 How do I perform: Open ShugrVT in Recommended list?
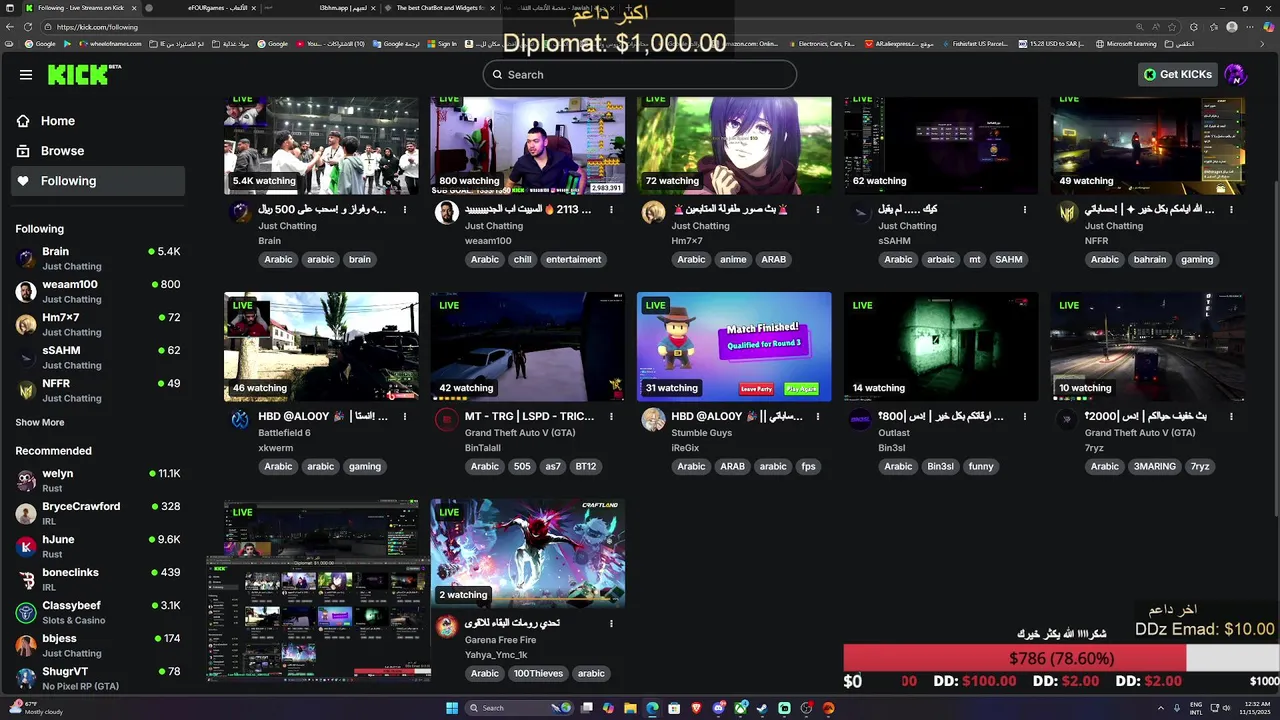98,678
